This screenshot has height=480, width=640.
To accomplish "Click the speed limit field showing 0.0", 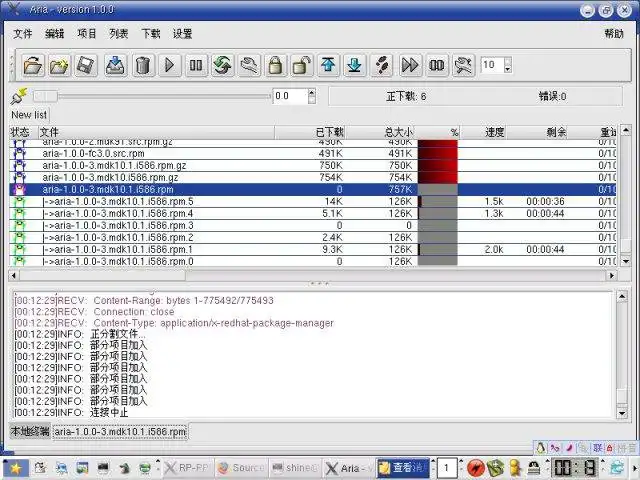I will click(290, 96).
